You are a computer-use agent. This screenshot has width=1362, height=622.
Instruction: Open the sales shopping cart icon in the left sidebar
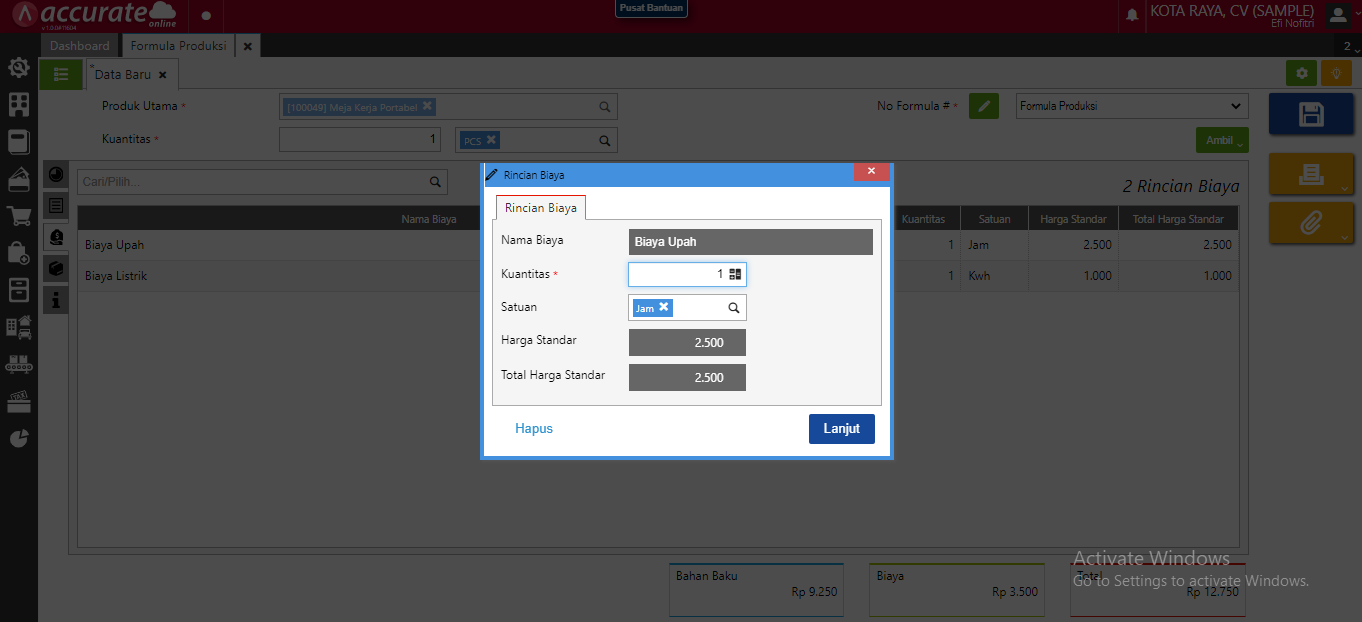tap(18, 216)
